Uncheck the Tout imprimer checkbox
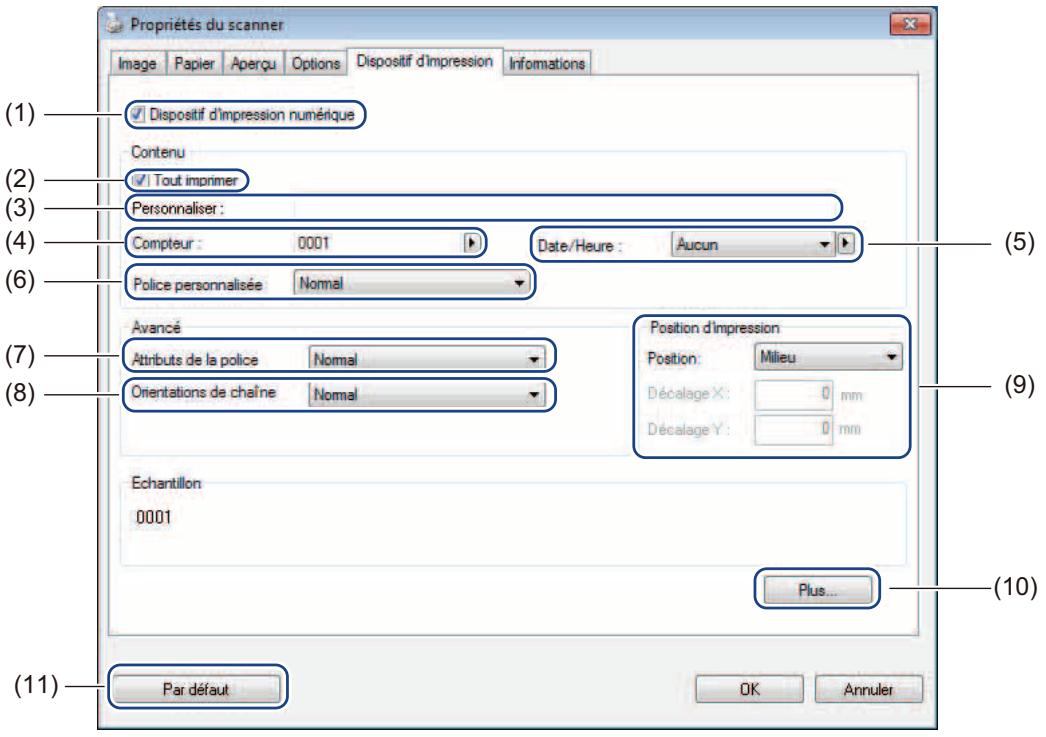1046x737 pixels. click(x=139, y=180)
